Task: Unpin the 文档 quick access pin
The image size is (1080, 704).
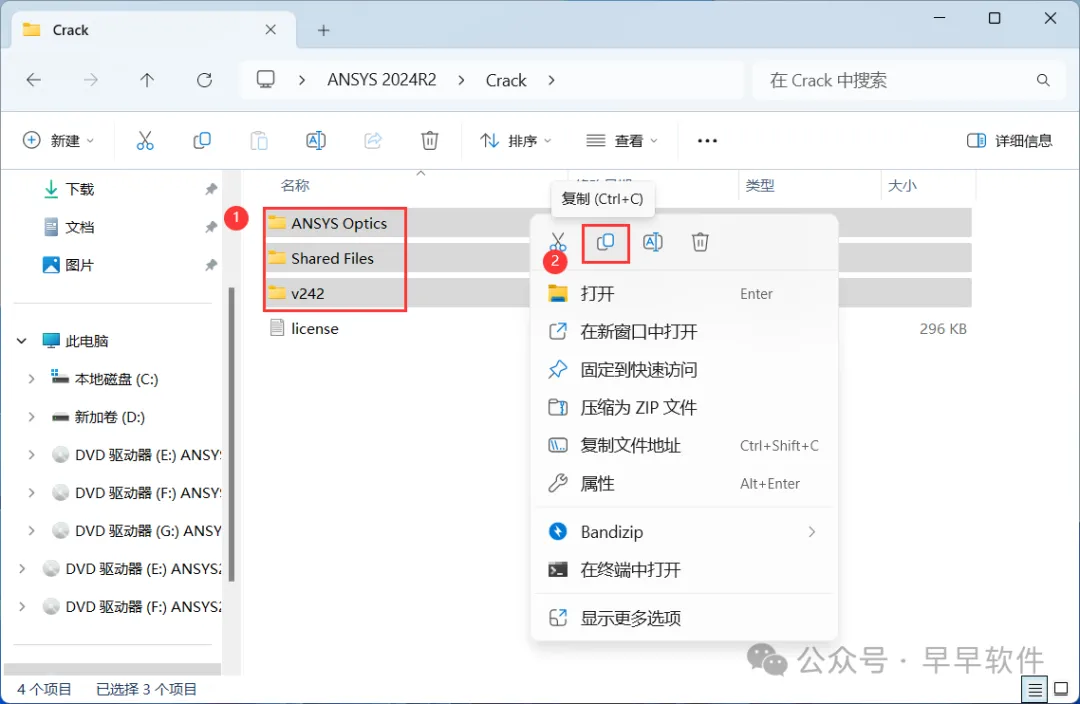Action: click(x=211, y=227)
